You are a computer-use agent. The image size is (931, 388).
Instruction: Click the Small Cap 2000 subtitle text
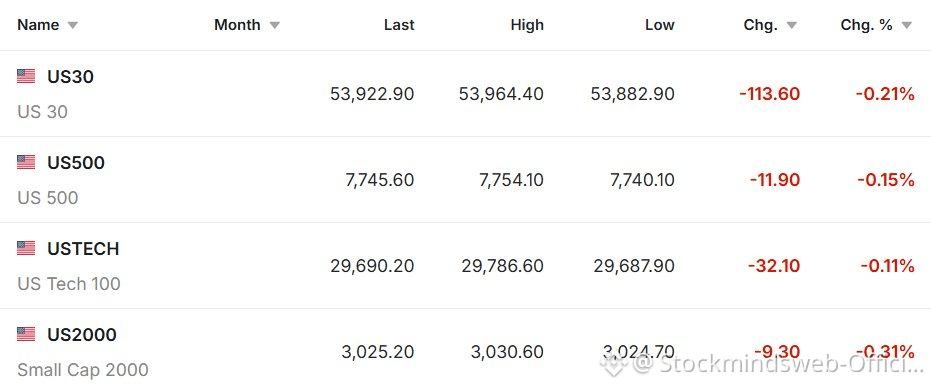click(x=83, y=370)
